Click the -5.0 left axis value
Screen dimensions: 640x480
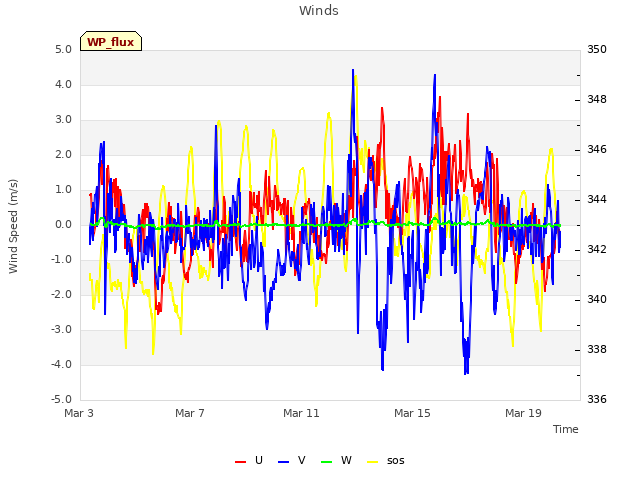[x=62, y=400]
